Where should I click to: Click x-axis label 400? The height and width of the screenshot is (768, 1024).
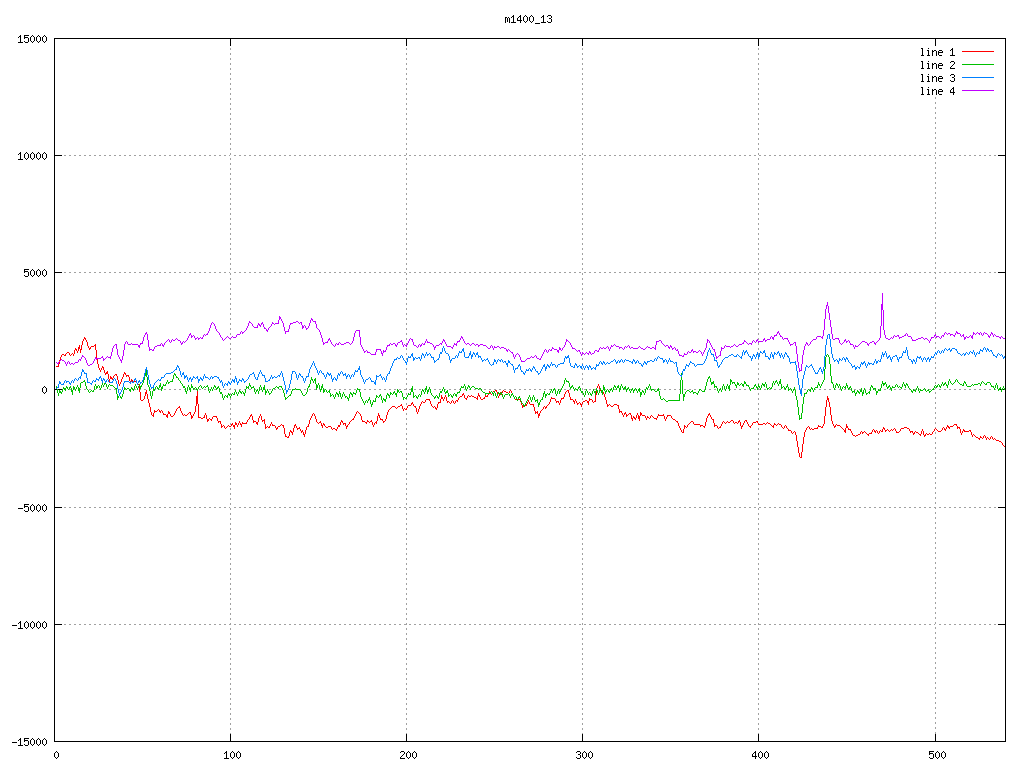click(x=761, y=756)
